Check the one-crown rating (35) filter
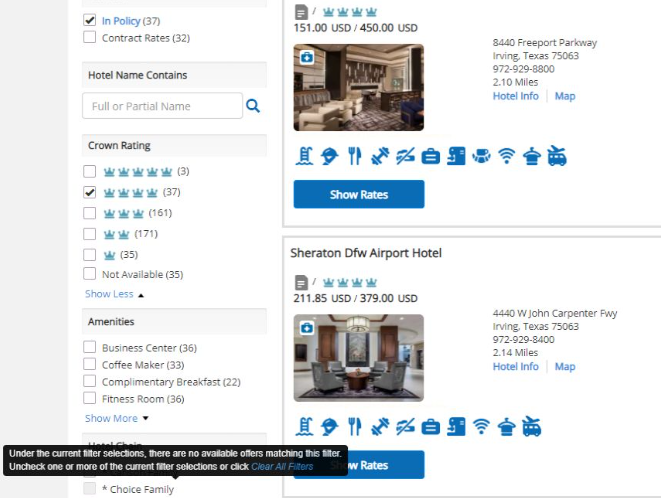 pyautogui.click(x=89, y=255)
